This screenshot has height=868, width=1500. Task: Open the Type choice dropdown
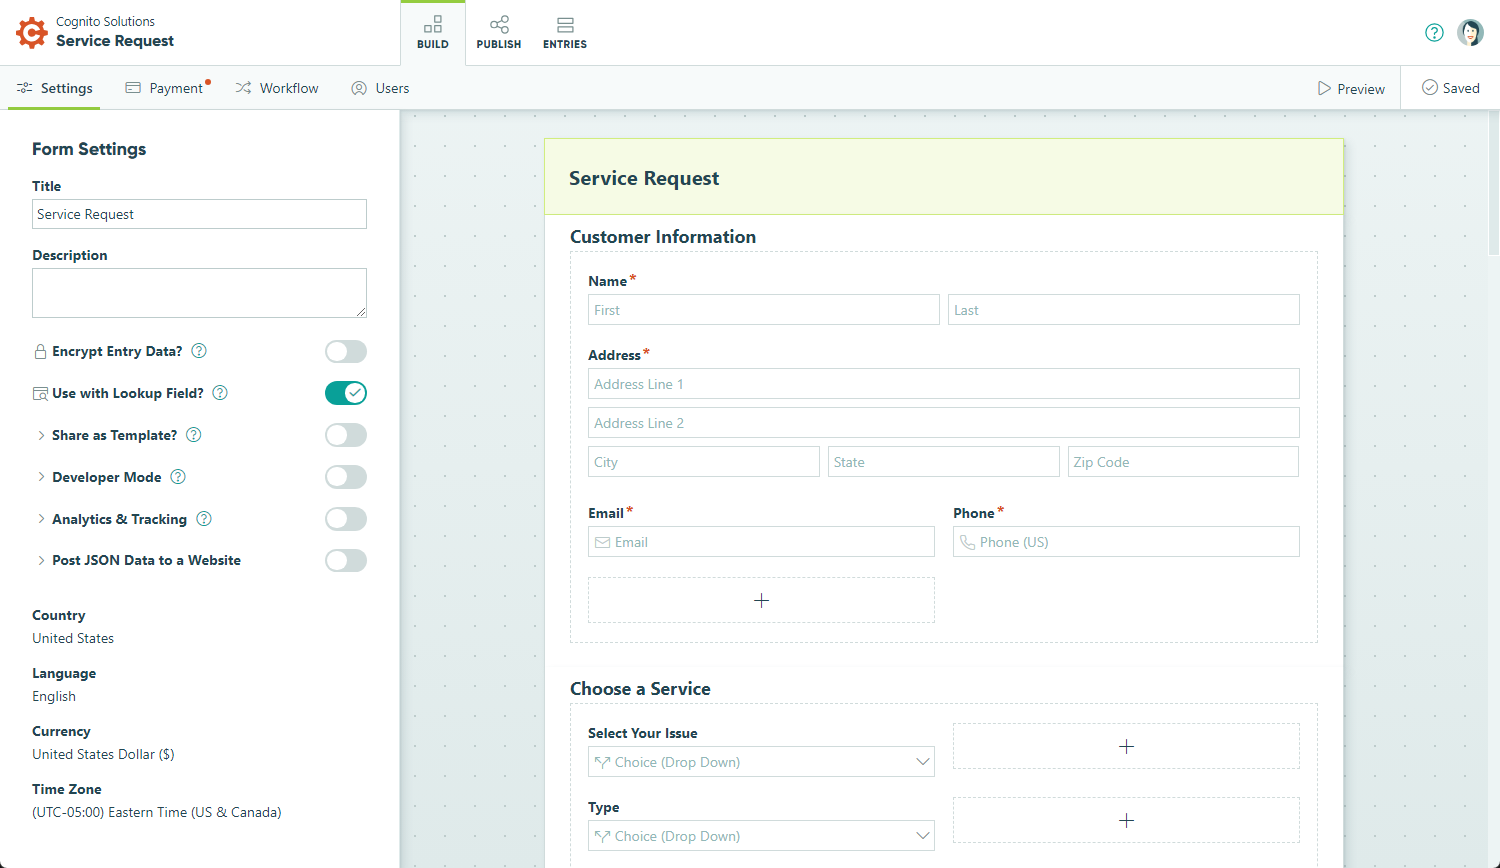point(760,835)
